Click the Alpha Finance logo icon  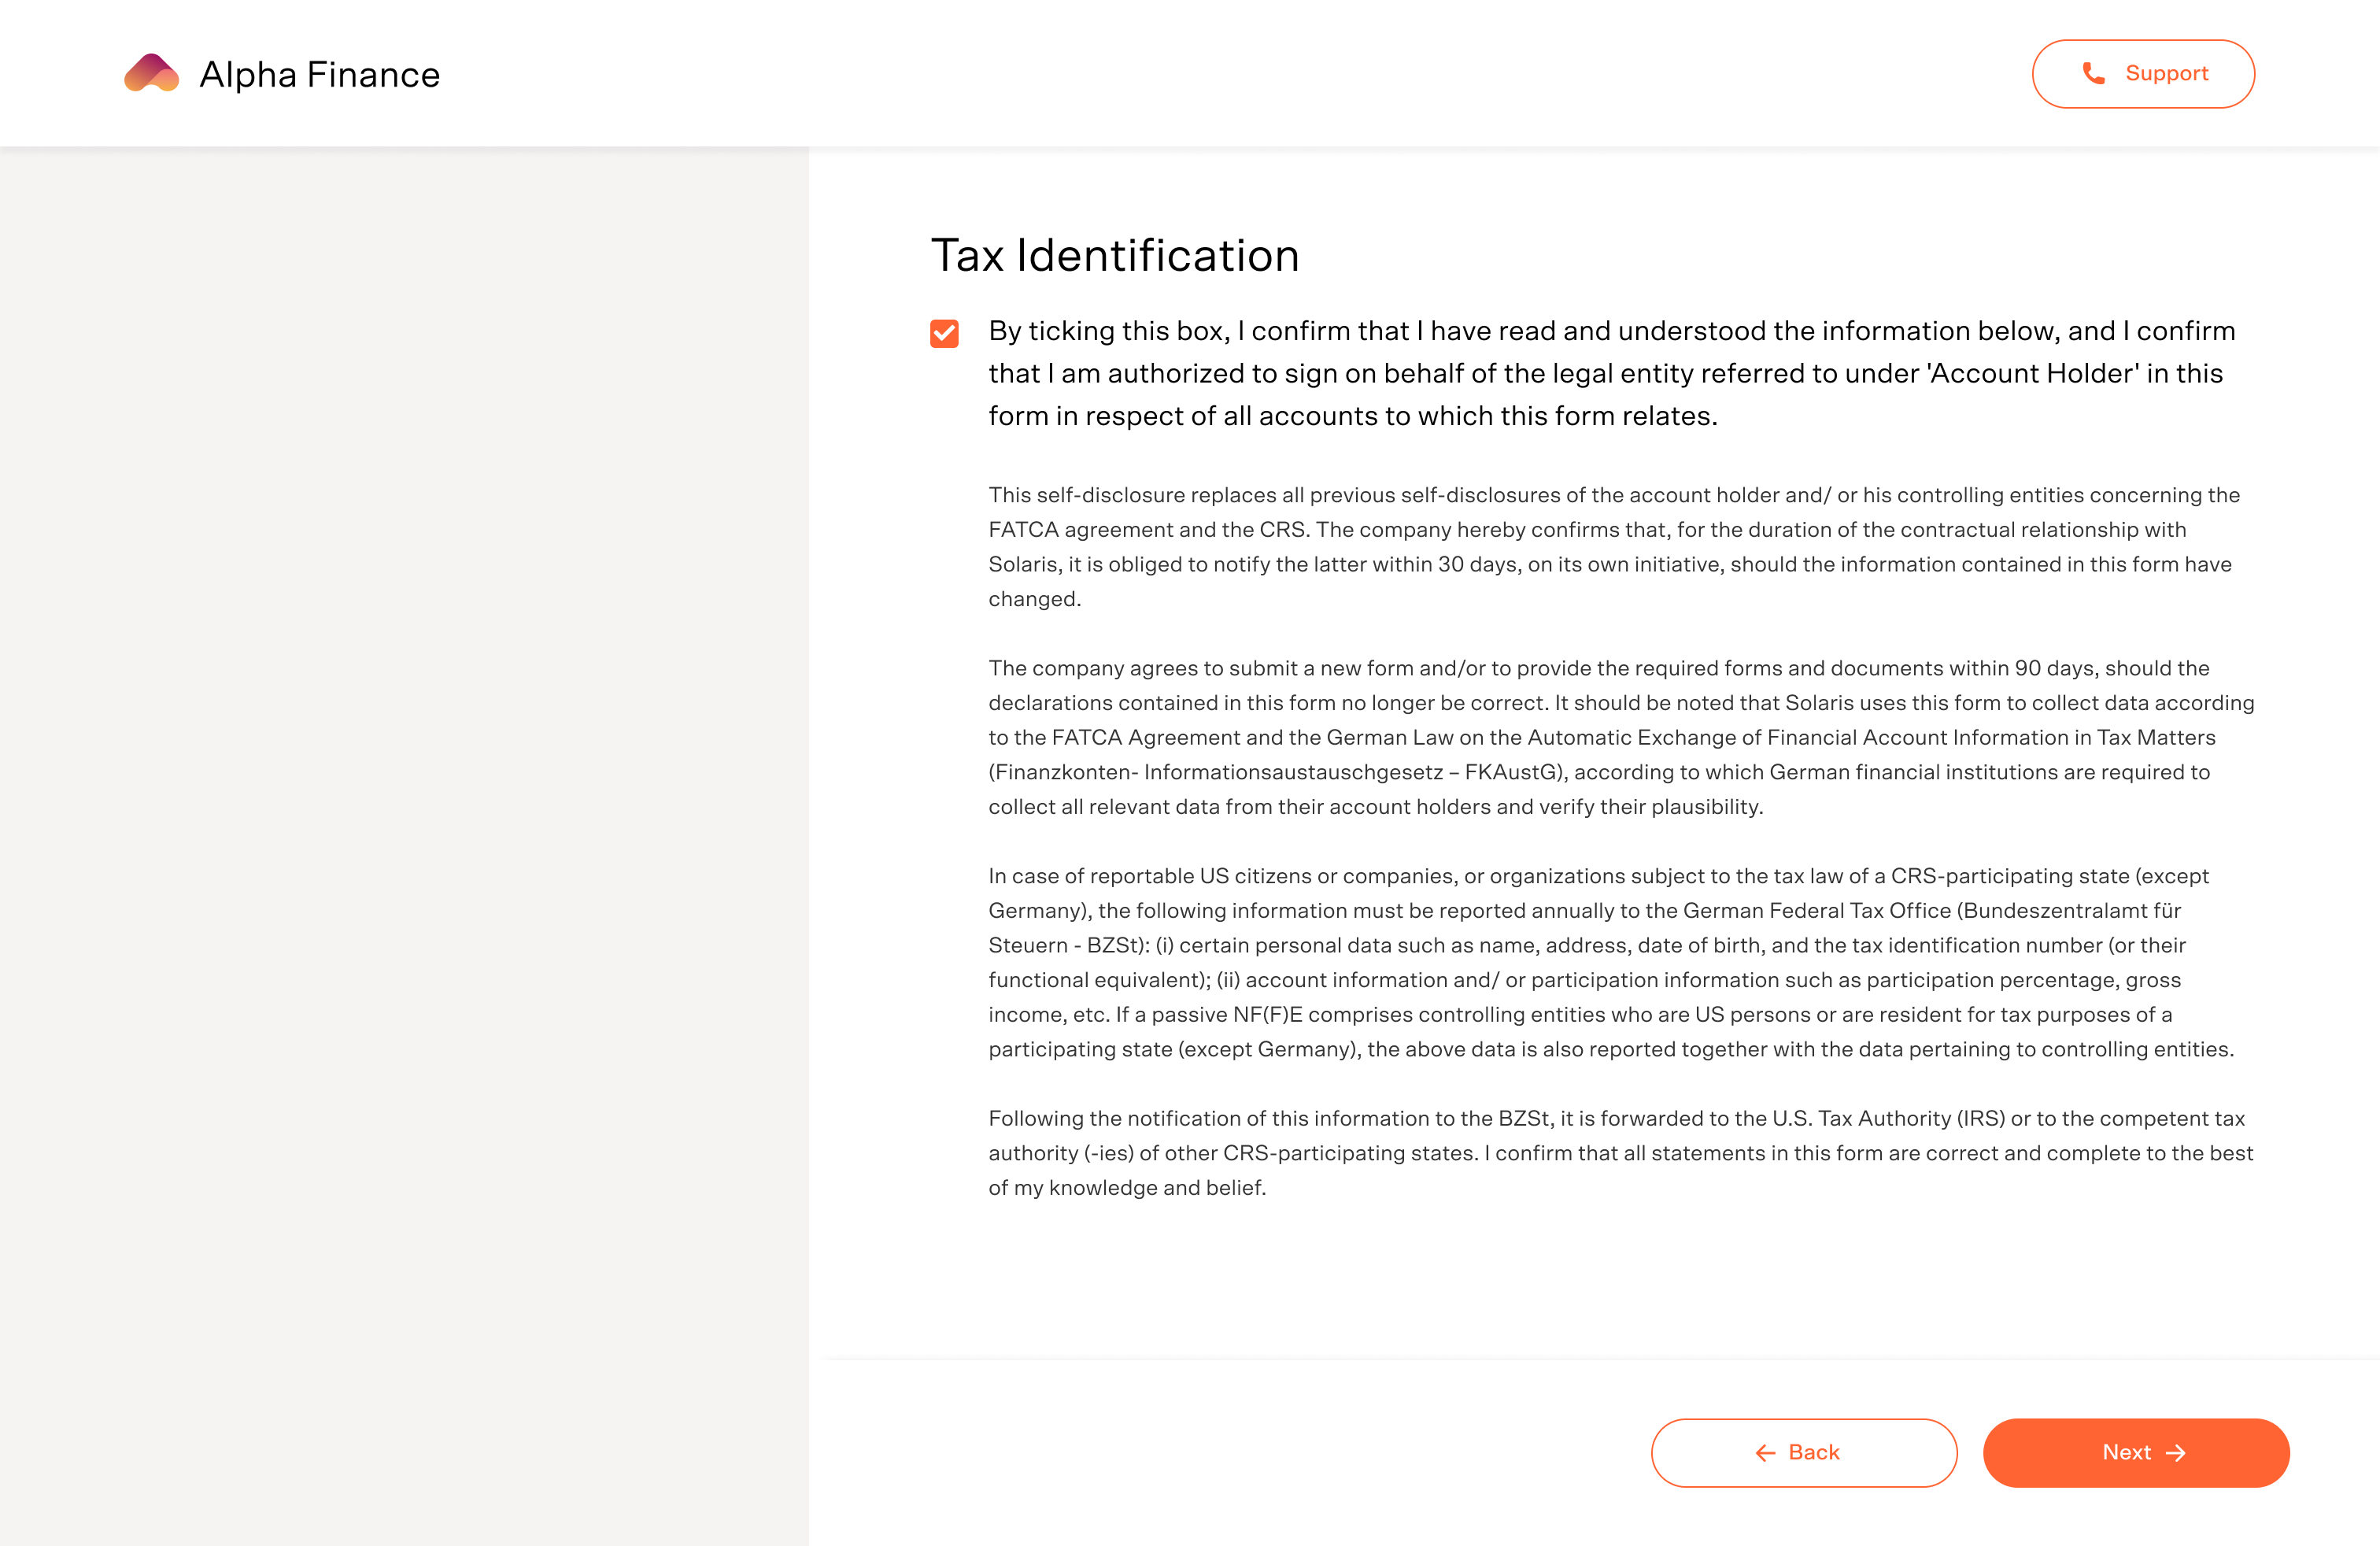pyautogui.click(x=151, y=74)
